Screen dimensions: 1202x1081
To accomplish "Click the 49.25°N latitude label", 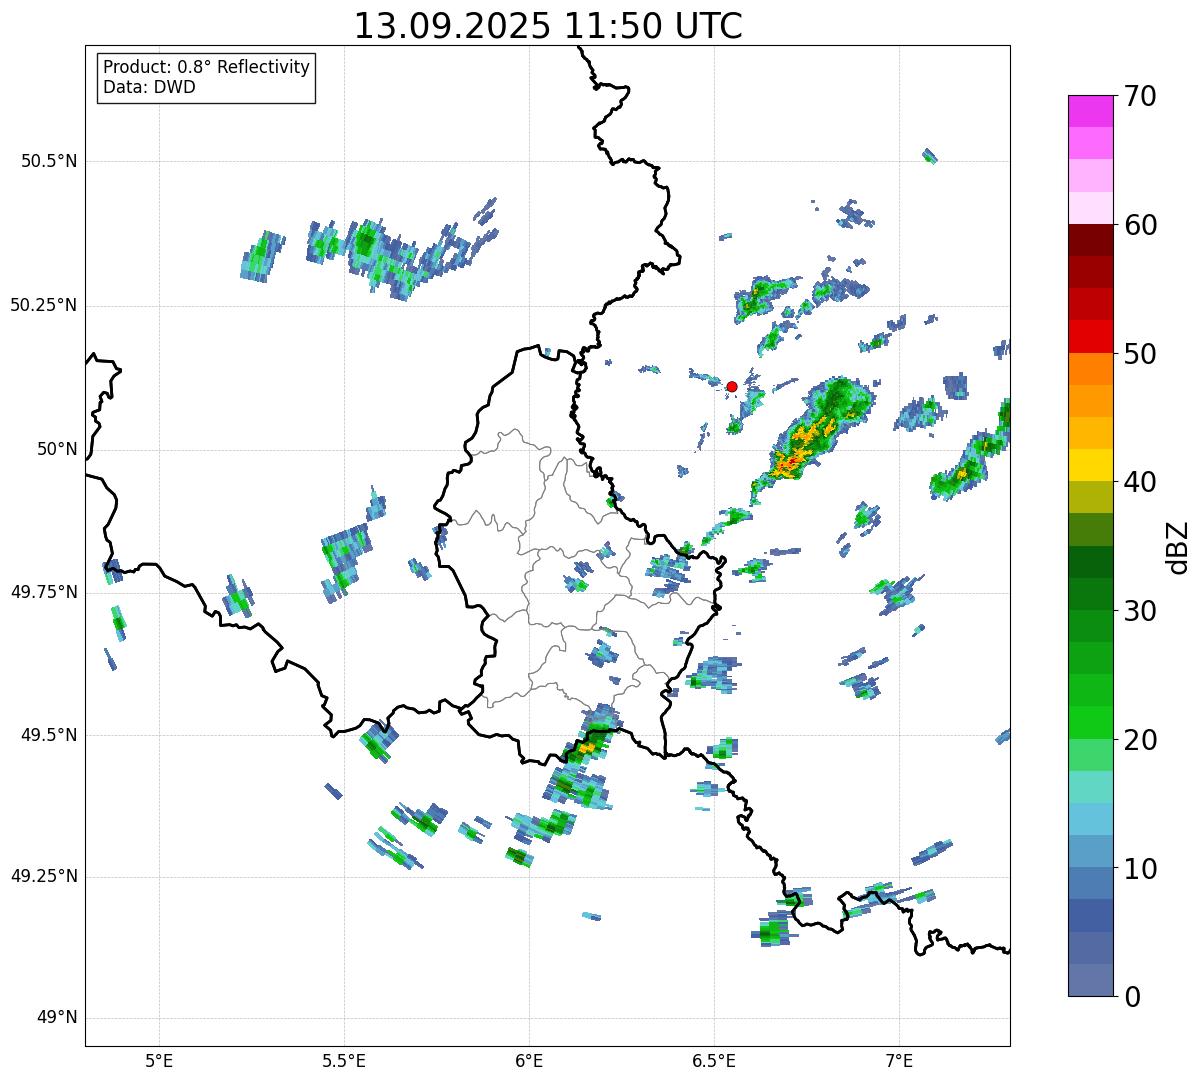I will [44, 876].
